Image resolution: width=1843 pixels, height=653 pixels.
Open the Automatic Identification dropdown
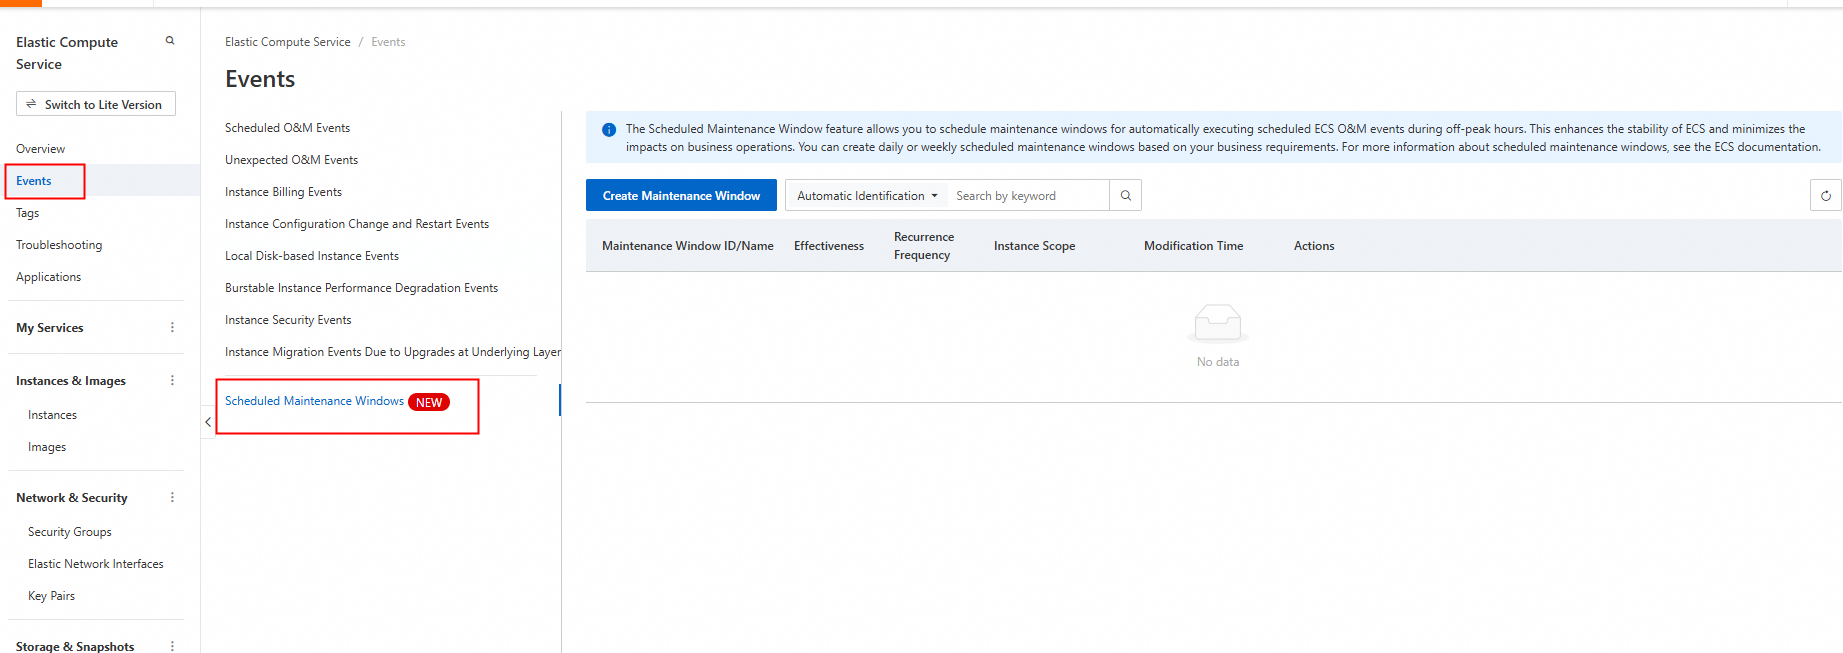pyautogui.click(x=866, y=196)
